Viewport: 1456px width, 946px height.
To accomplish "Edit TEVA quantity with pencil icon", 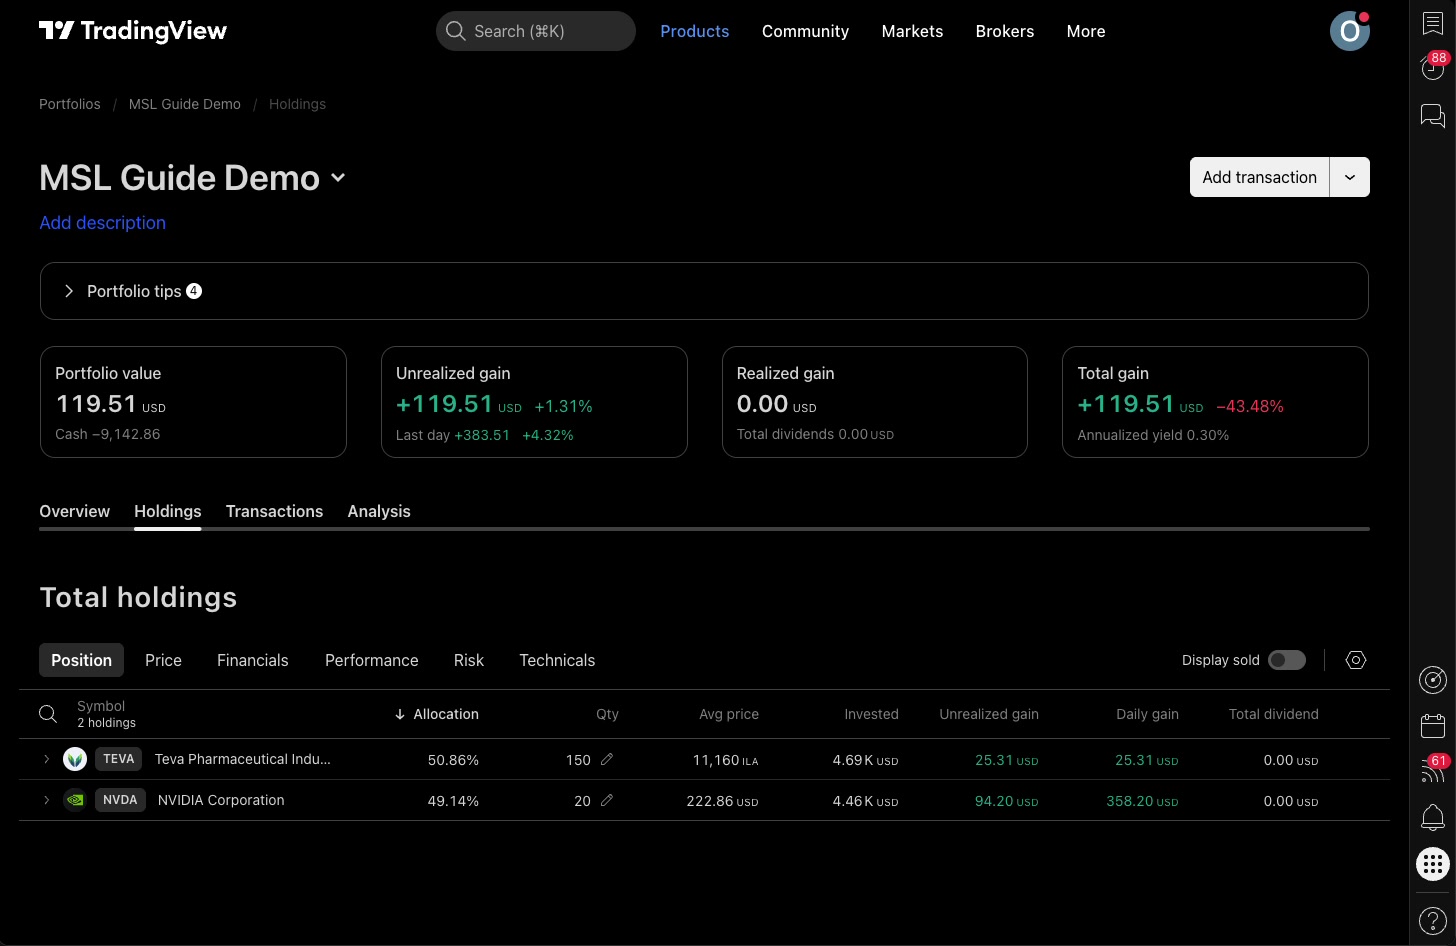I will click(x=606, y=759).
